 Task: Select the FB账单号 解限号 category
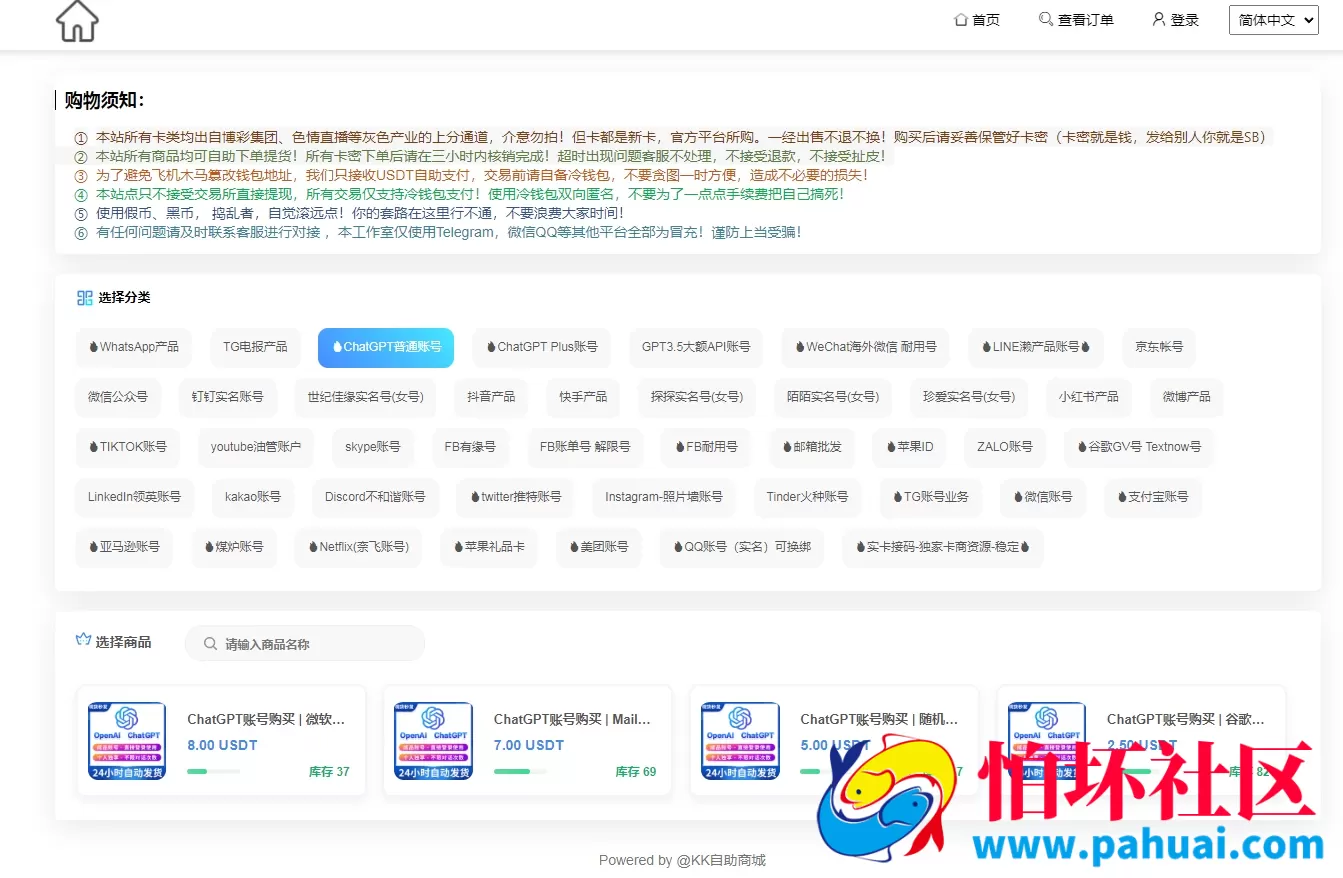(x=585, y=447)
